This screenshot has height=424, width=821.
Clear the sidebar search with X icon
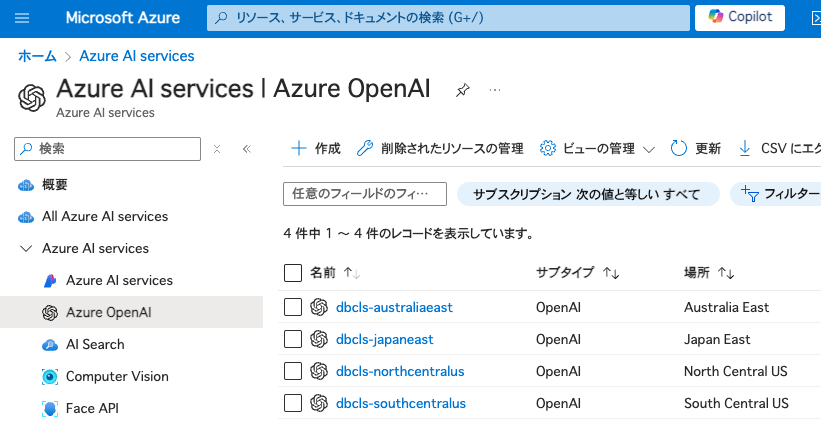coord(216,148)
